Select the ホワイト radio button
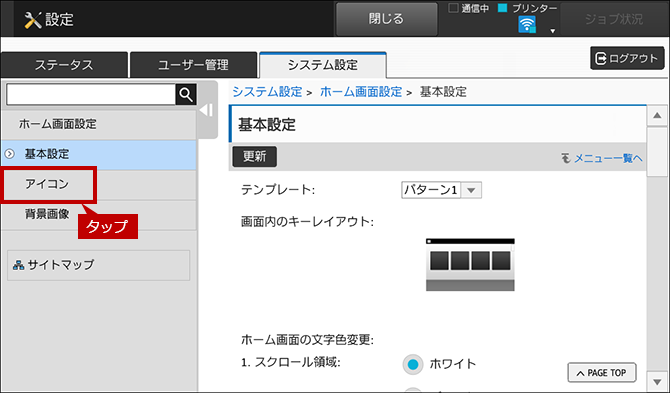 point(412,364)
